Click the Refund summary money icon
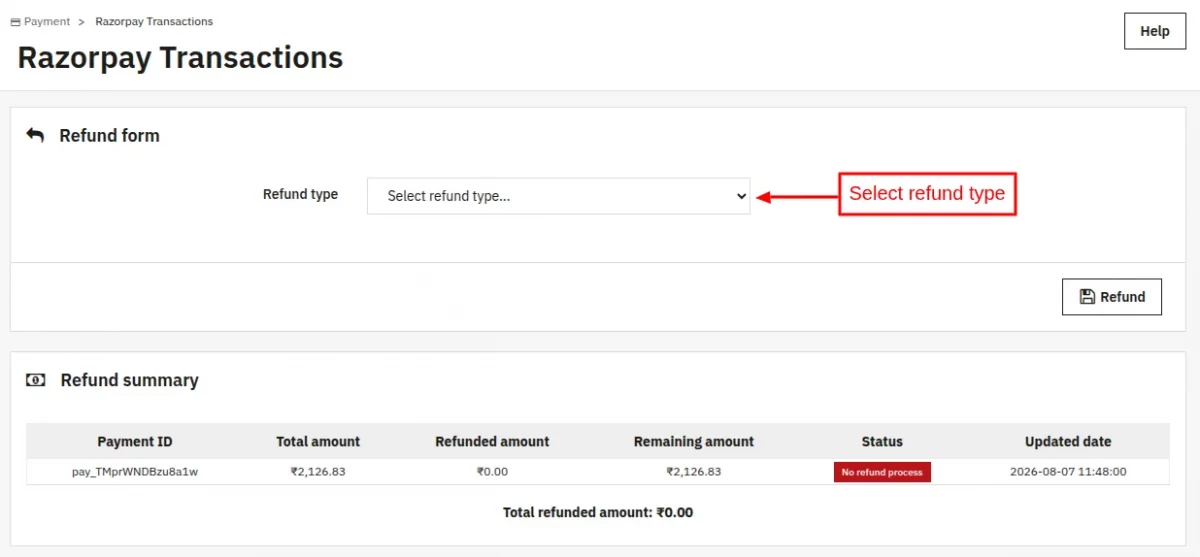Screen dimensions: 1200x557 click(x=36, y=380)
